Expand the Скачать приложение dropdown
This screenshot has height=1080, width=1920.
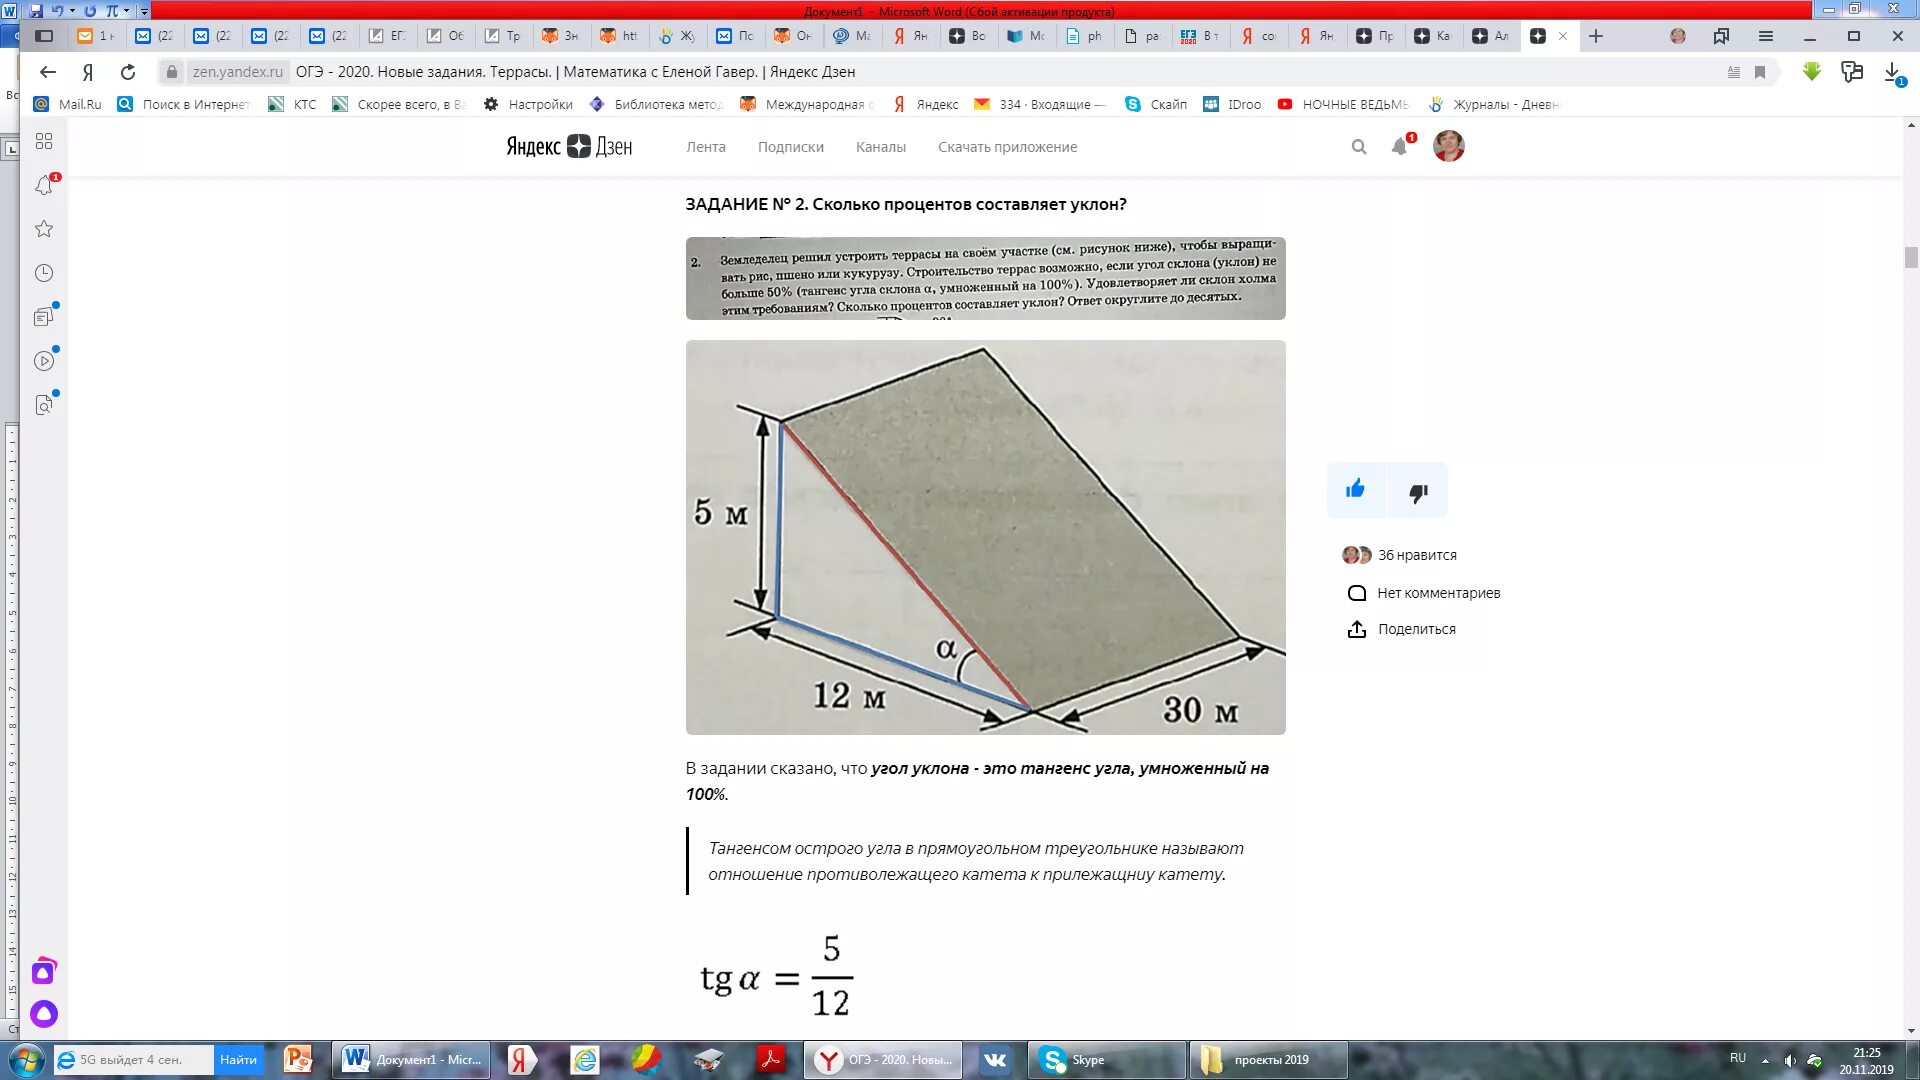pyautogui.click(x=1006, y=146)
